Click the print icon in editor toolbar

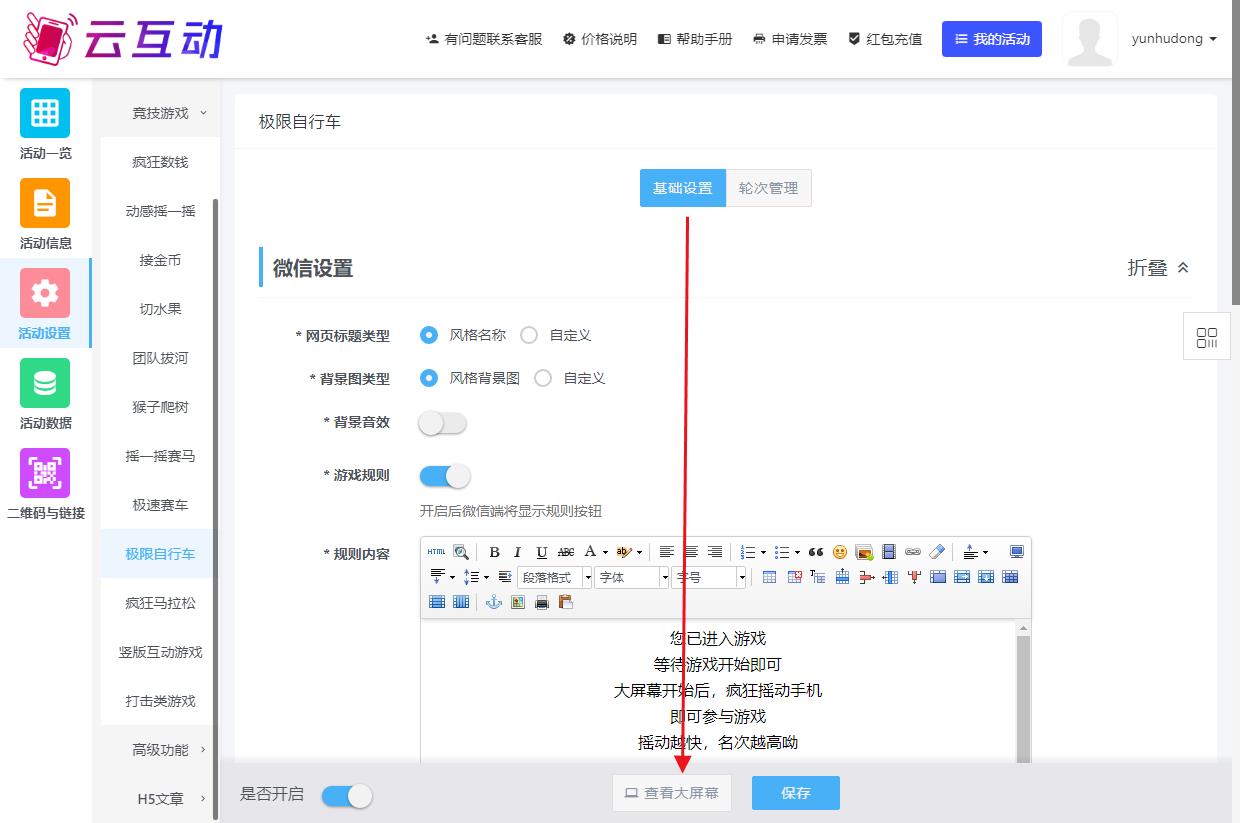(542, 602)
